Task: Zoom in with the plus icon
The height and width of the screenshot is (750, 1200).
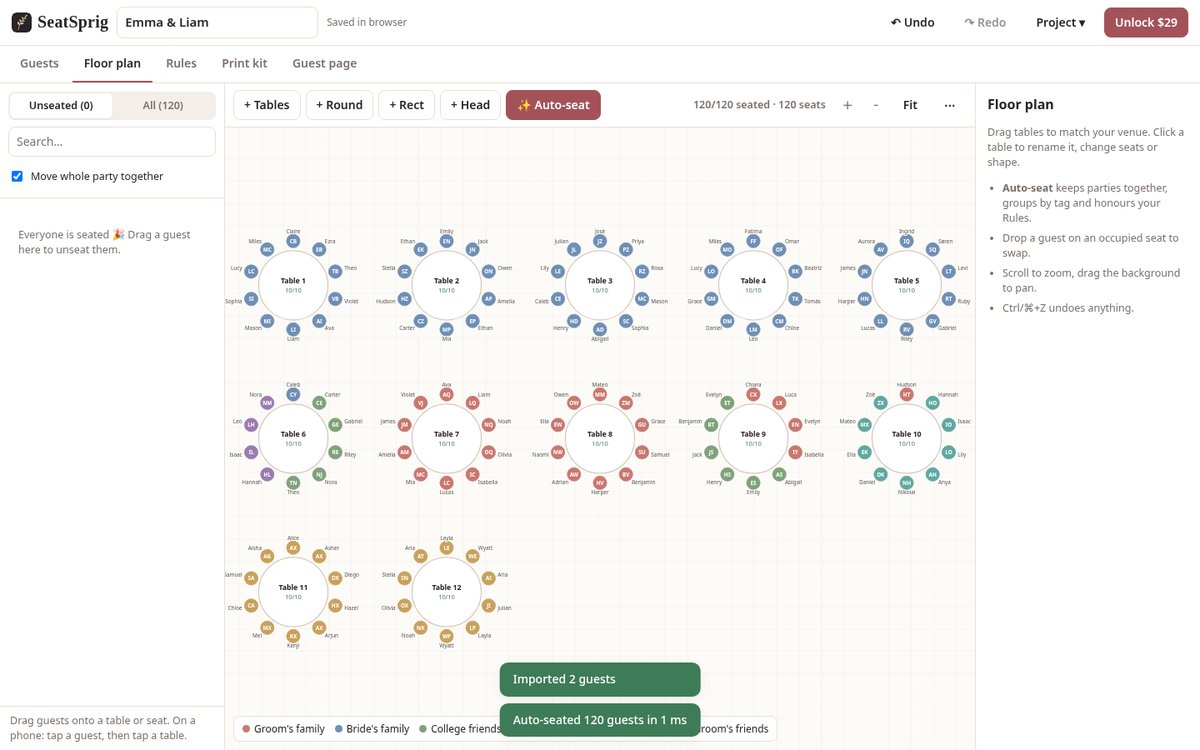Action: point(847,105)
